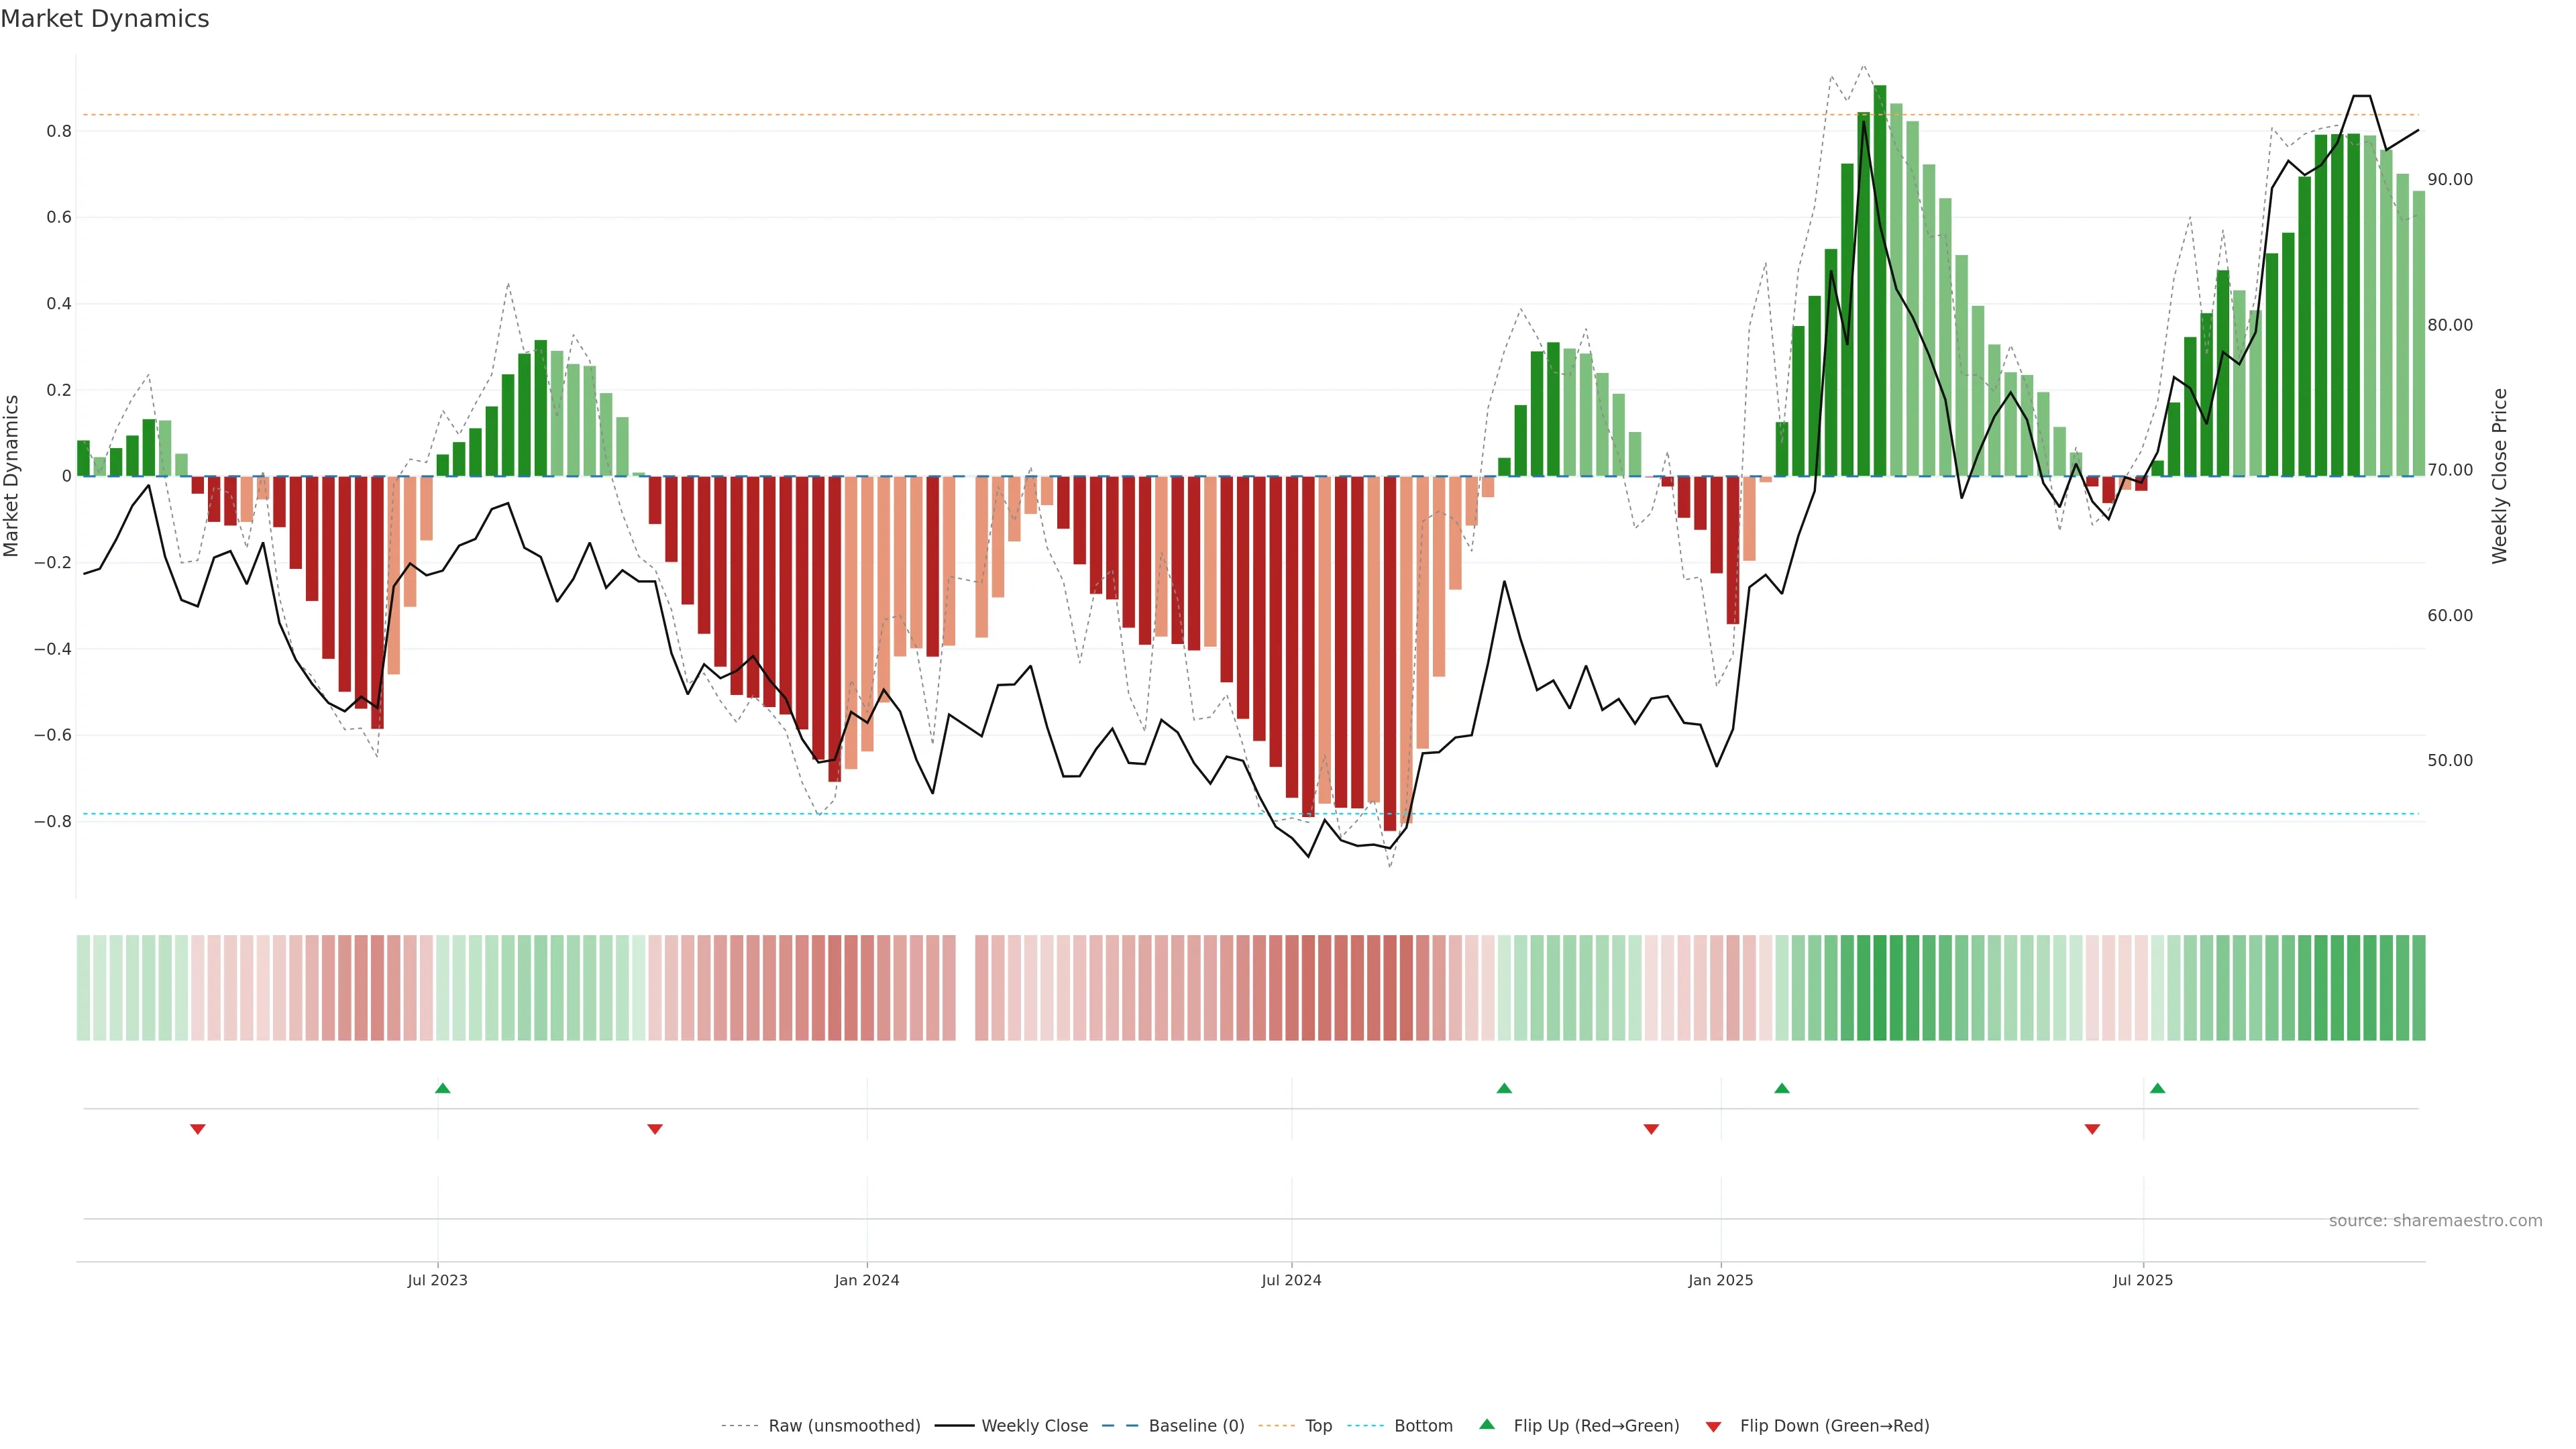Screen dimensions: 2576x1449
Task: Click the red flip-down triangle just before Jul 2025
Action: (x=2092, y=1129)
